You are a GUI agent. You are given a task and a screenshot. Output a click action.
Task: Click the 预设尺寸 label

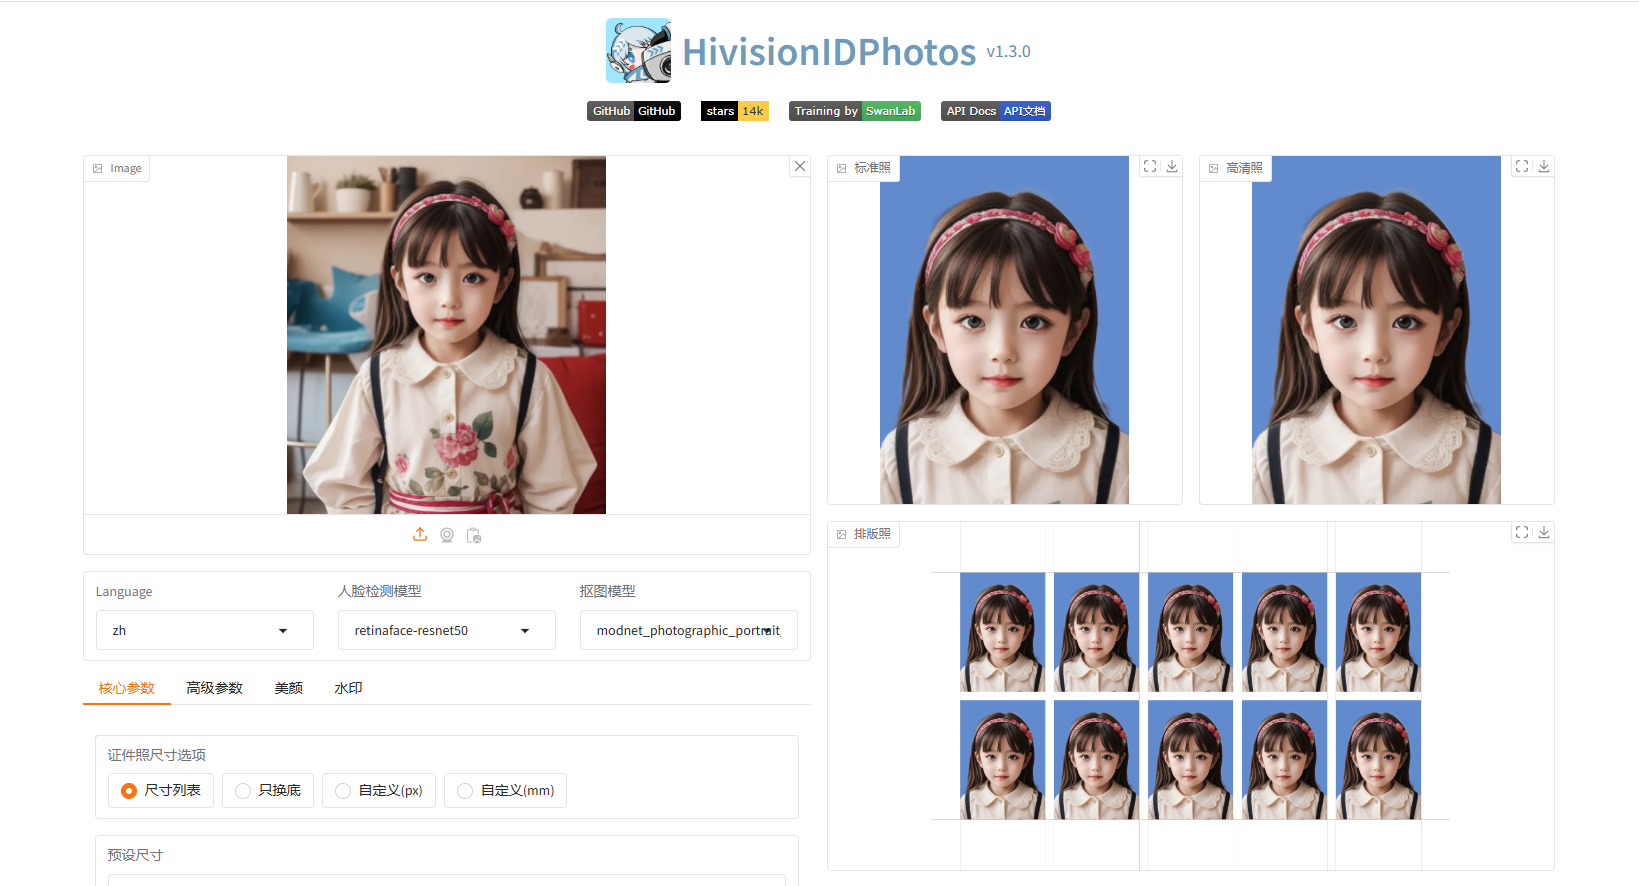point(135,855)
